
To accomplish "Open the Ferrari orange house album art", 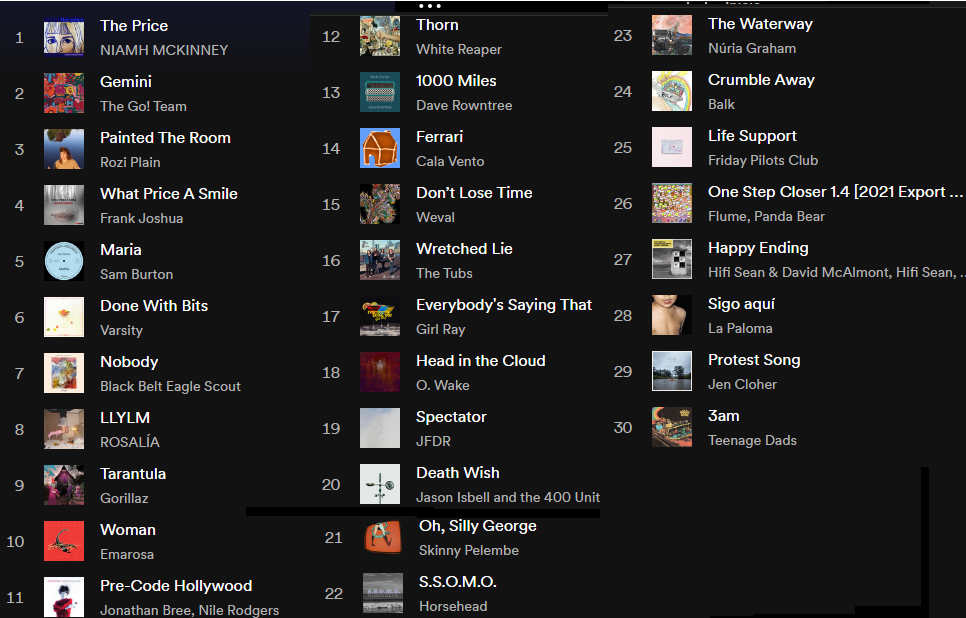I will [380, 148].
